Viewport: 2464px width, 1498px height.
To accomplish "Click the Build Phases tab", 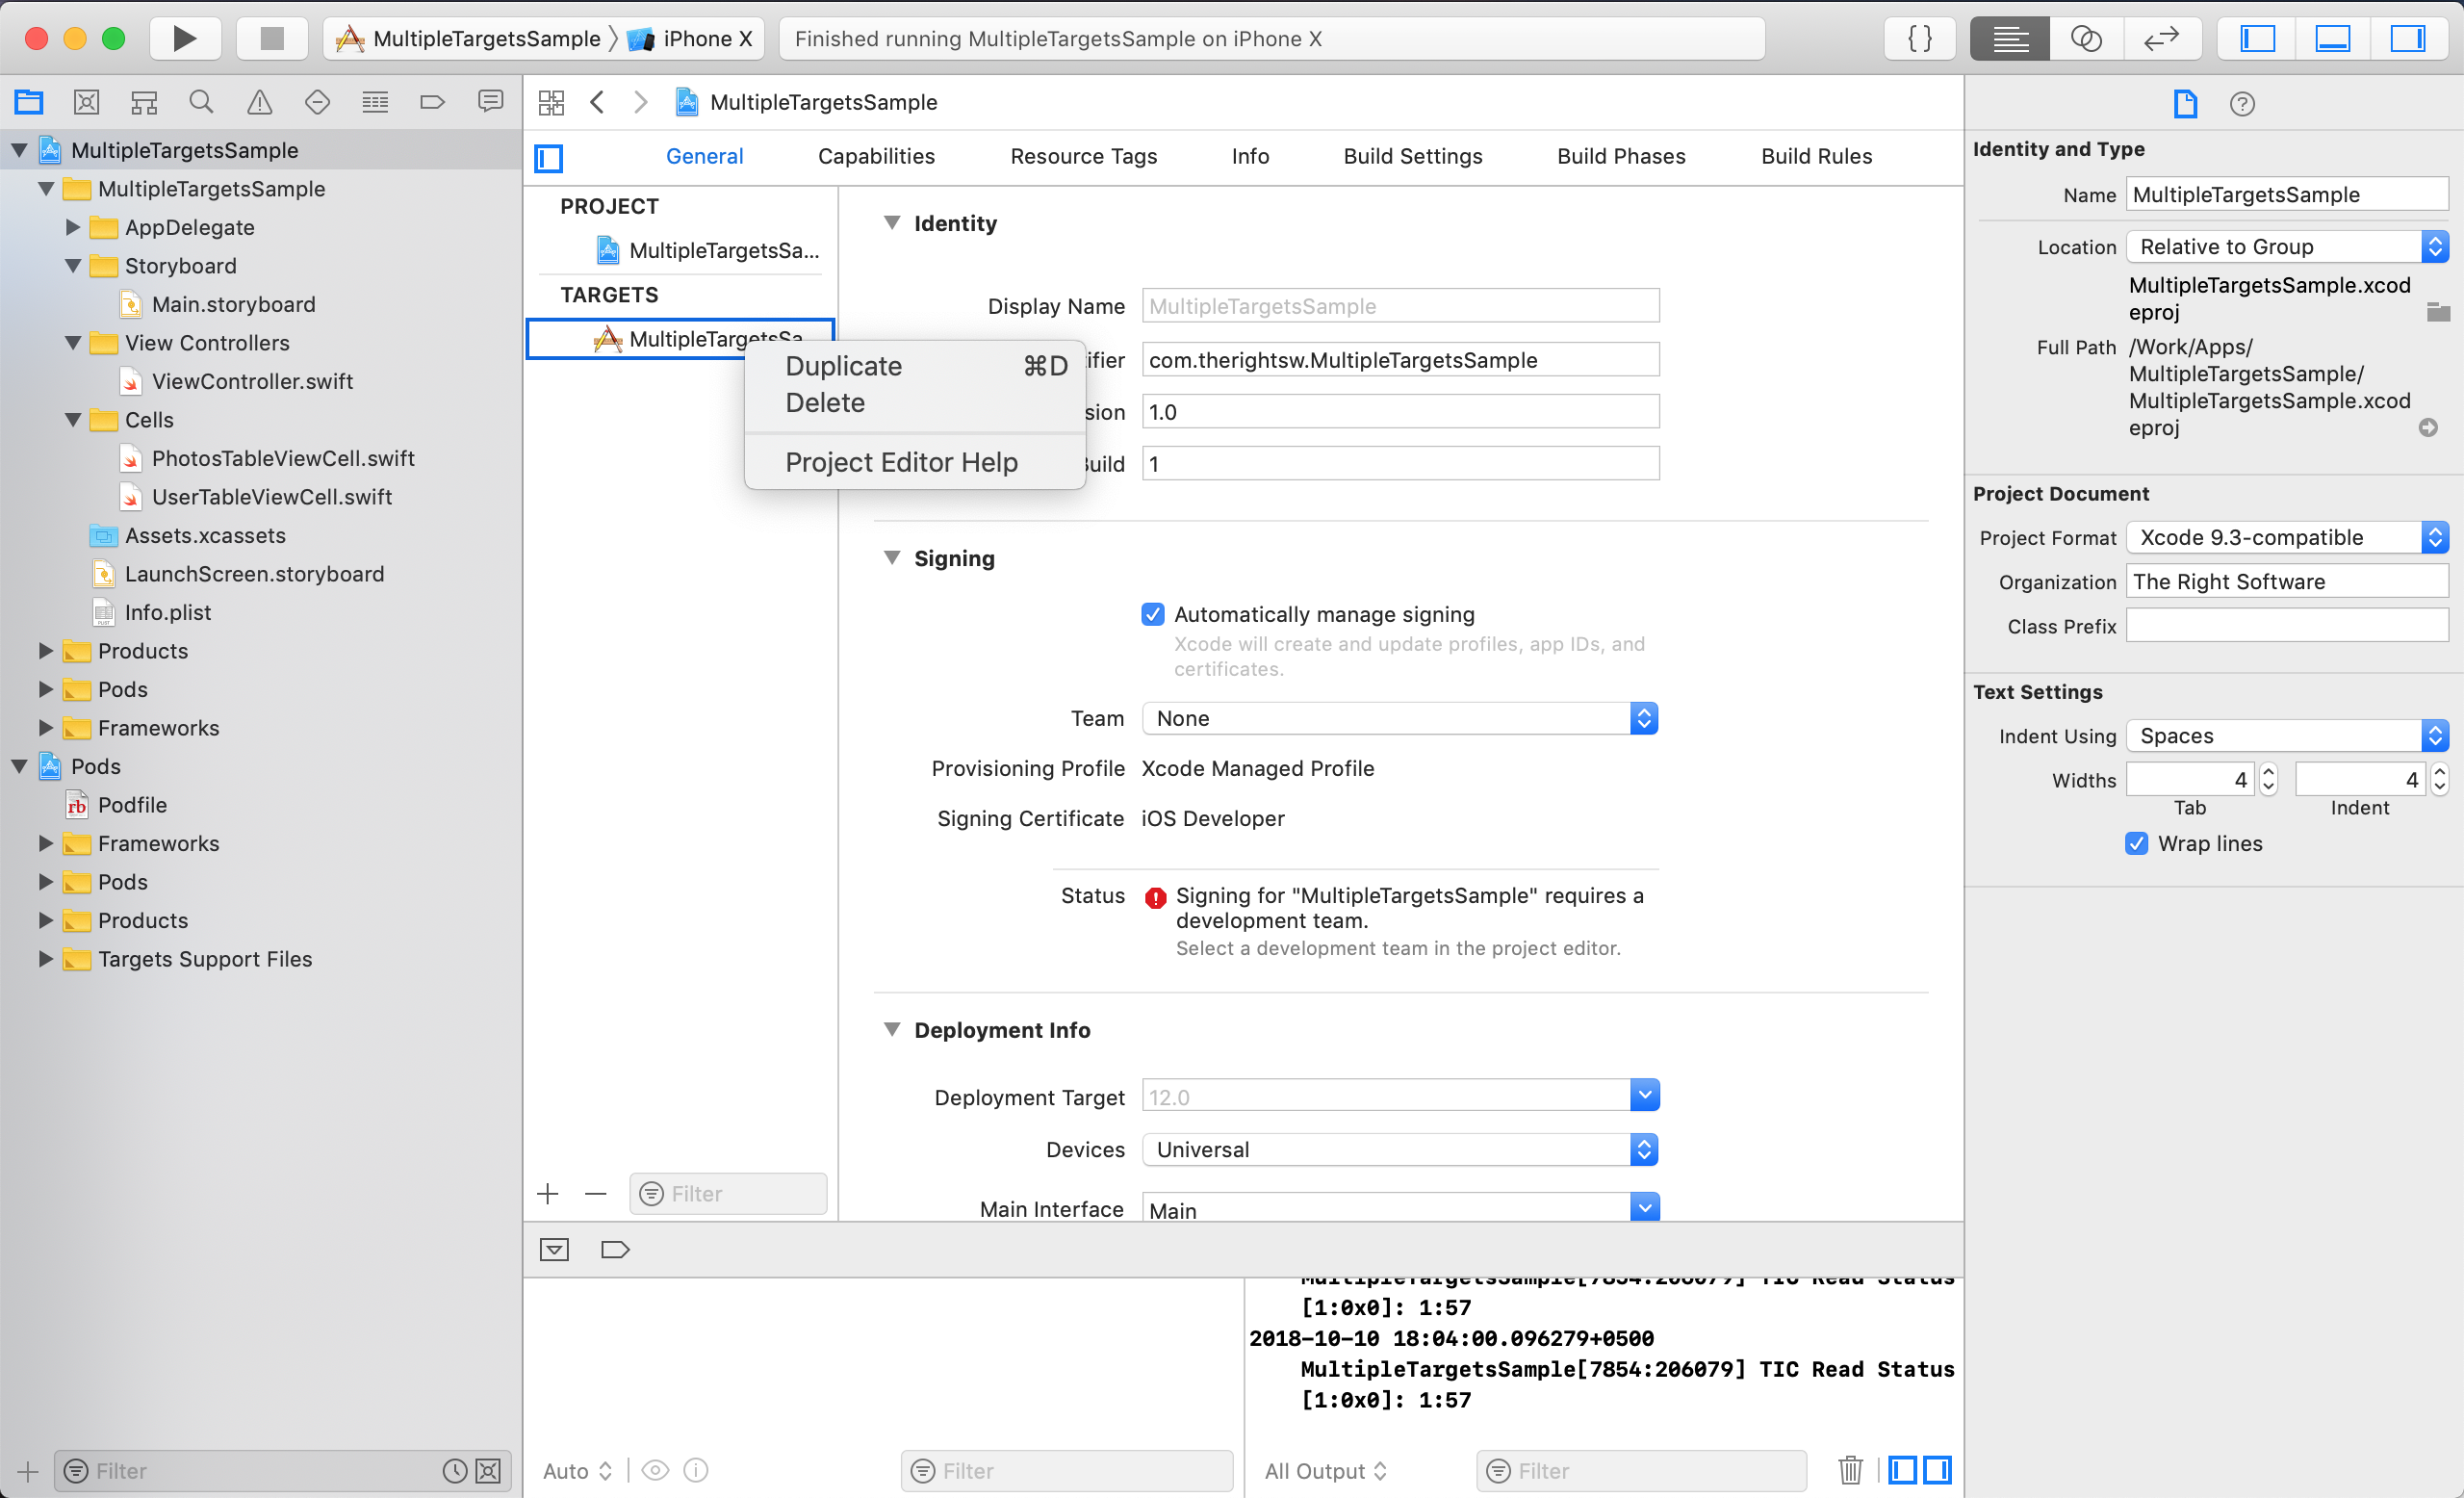I will [1619, 155].
